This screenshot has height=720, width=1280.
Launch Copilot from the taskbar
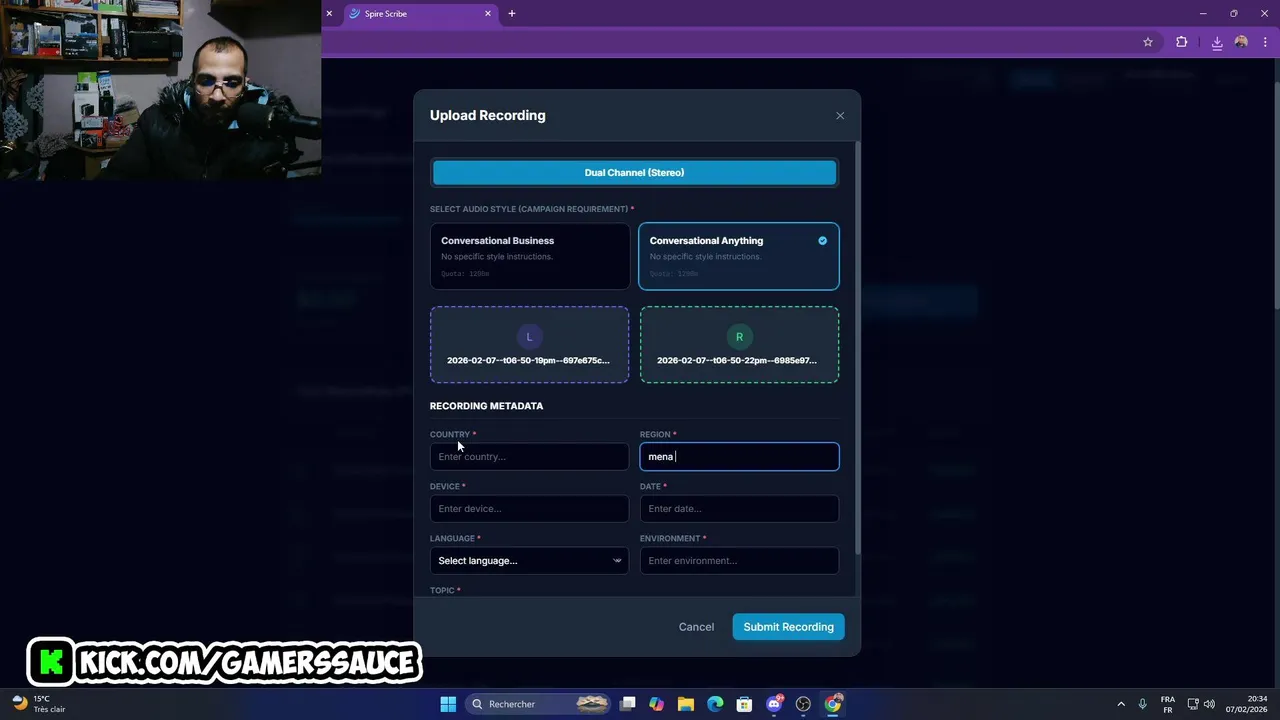click(x=656, y=704)
